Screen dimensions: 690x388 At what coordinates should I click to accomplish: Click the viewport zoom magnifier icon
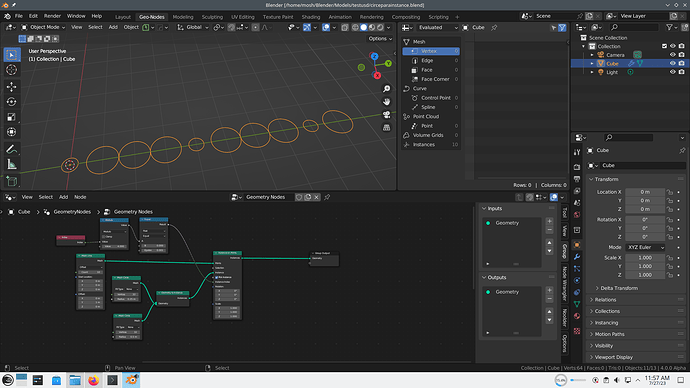(x=386, y=89)
